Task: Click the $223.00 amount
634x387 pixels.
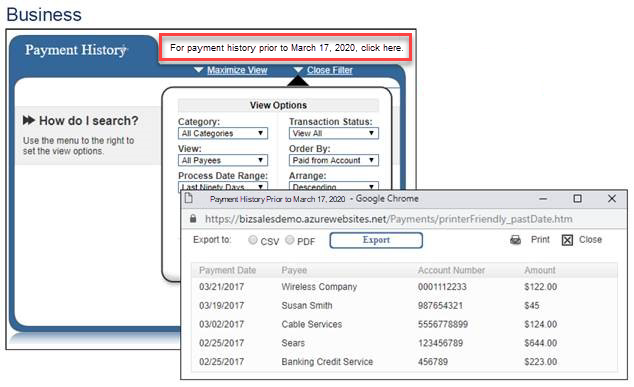Action: point(541,362)
